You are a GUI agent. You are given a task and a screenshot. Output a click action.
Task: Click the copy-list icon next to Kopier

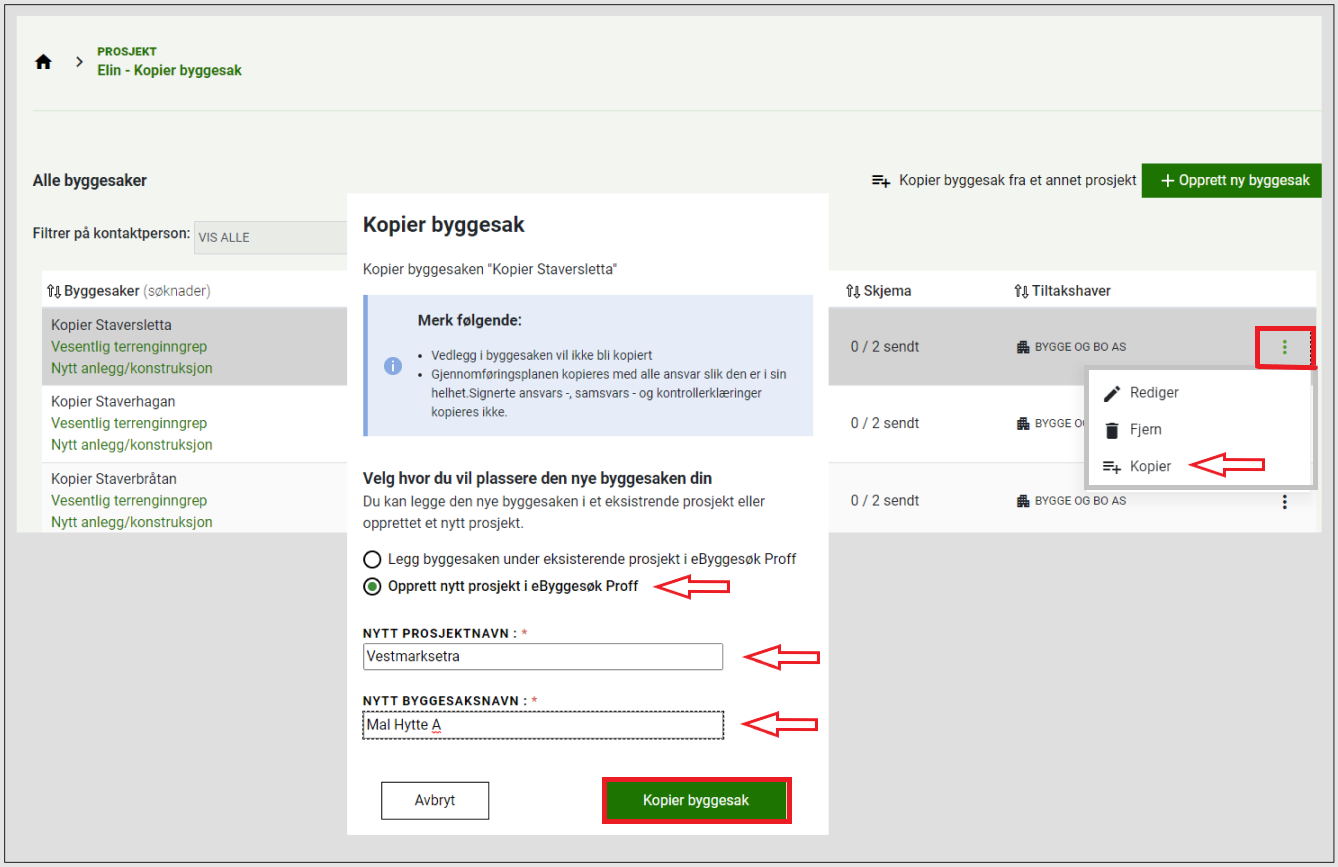[x=1111, y=467]
